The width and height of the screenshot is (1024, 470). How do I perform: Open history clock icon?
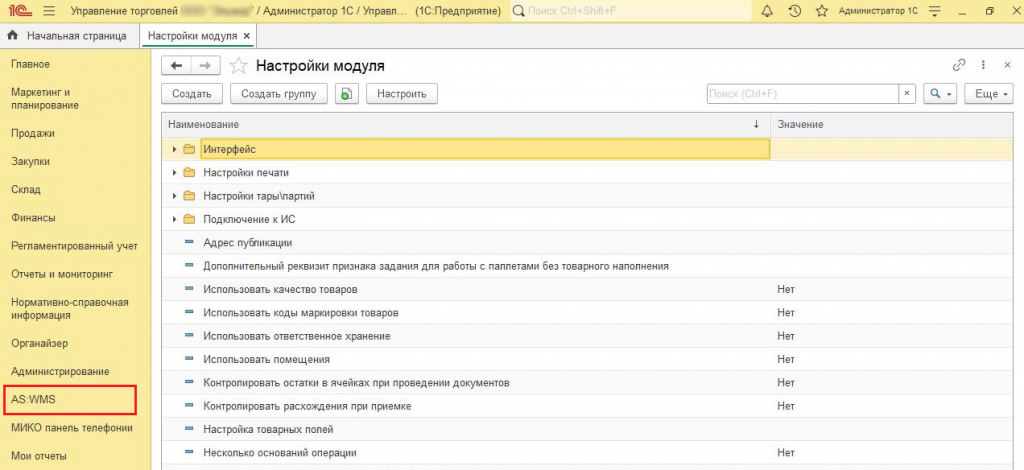tap(795, 11)
